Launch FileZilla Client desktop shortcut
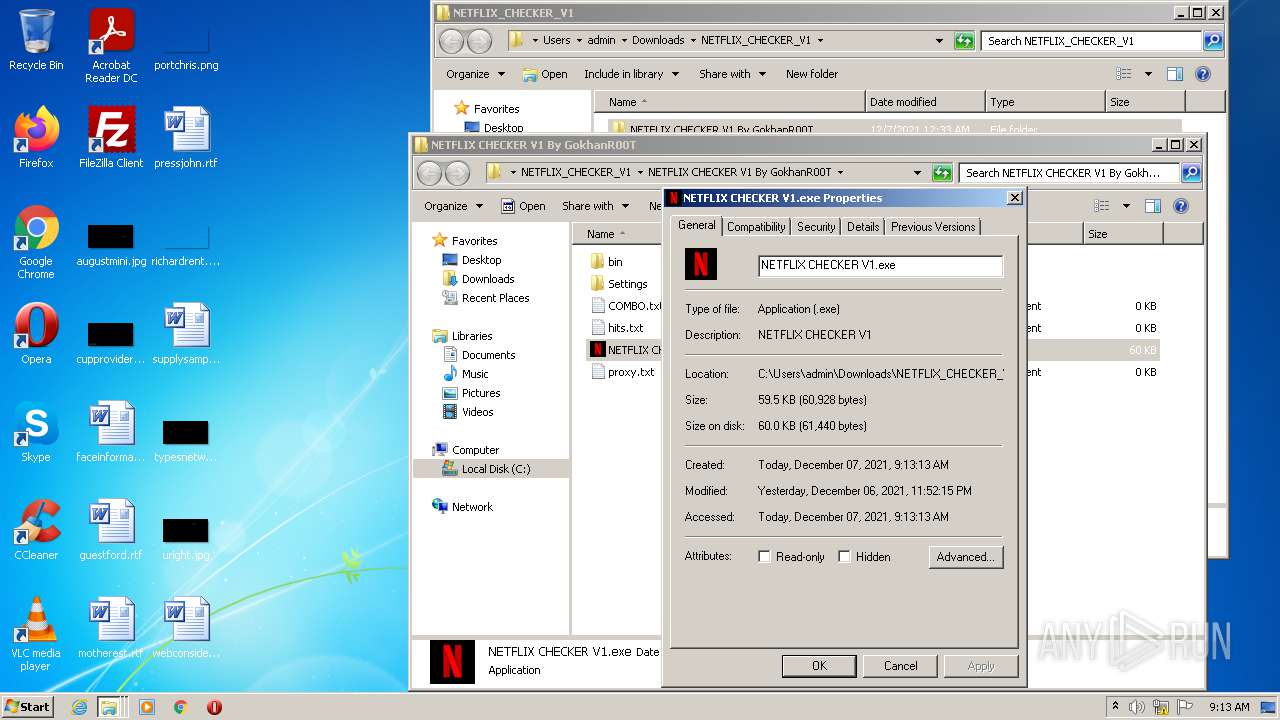Image resolution: width=1280 pixels, height=720 pixels. 111,137
